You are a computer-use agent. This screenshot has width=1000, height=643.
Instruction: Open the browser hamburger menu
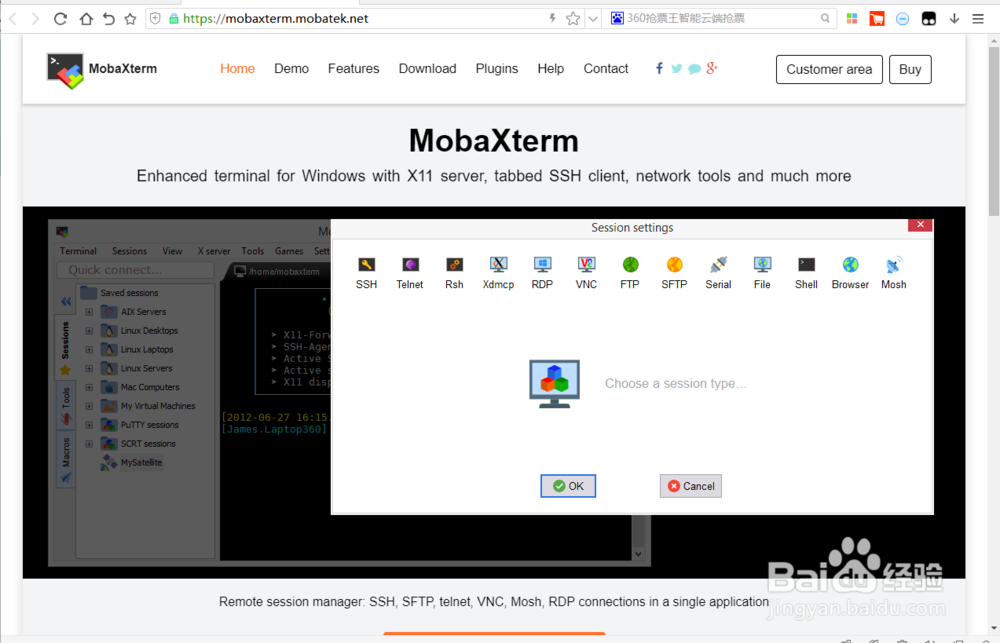[978, 18]
